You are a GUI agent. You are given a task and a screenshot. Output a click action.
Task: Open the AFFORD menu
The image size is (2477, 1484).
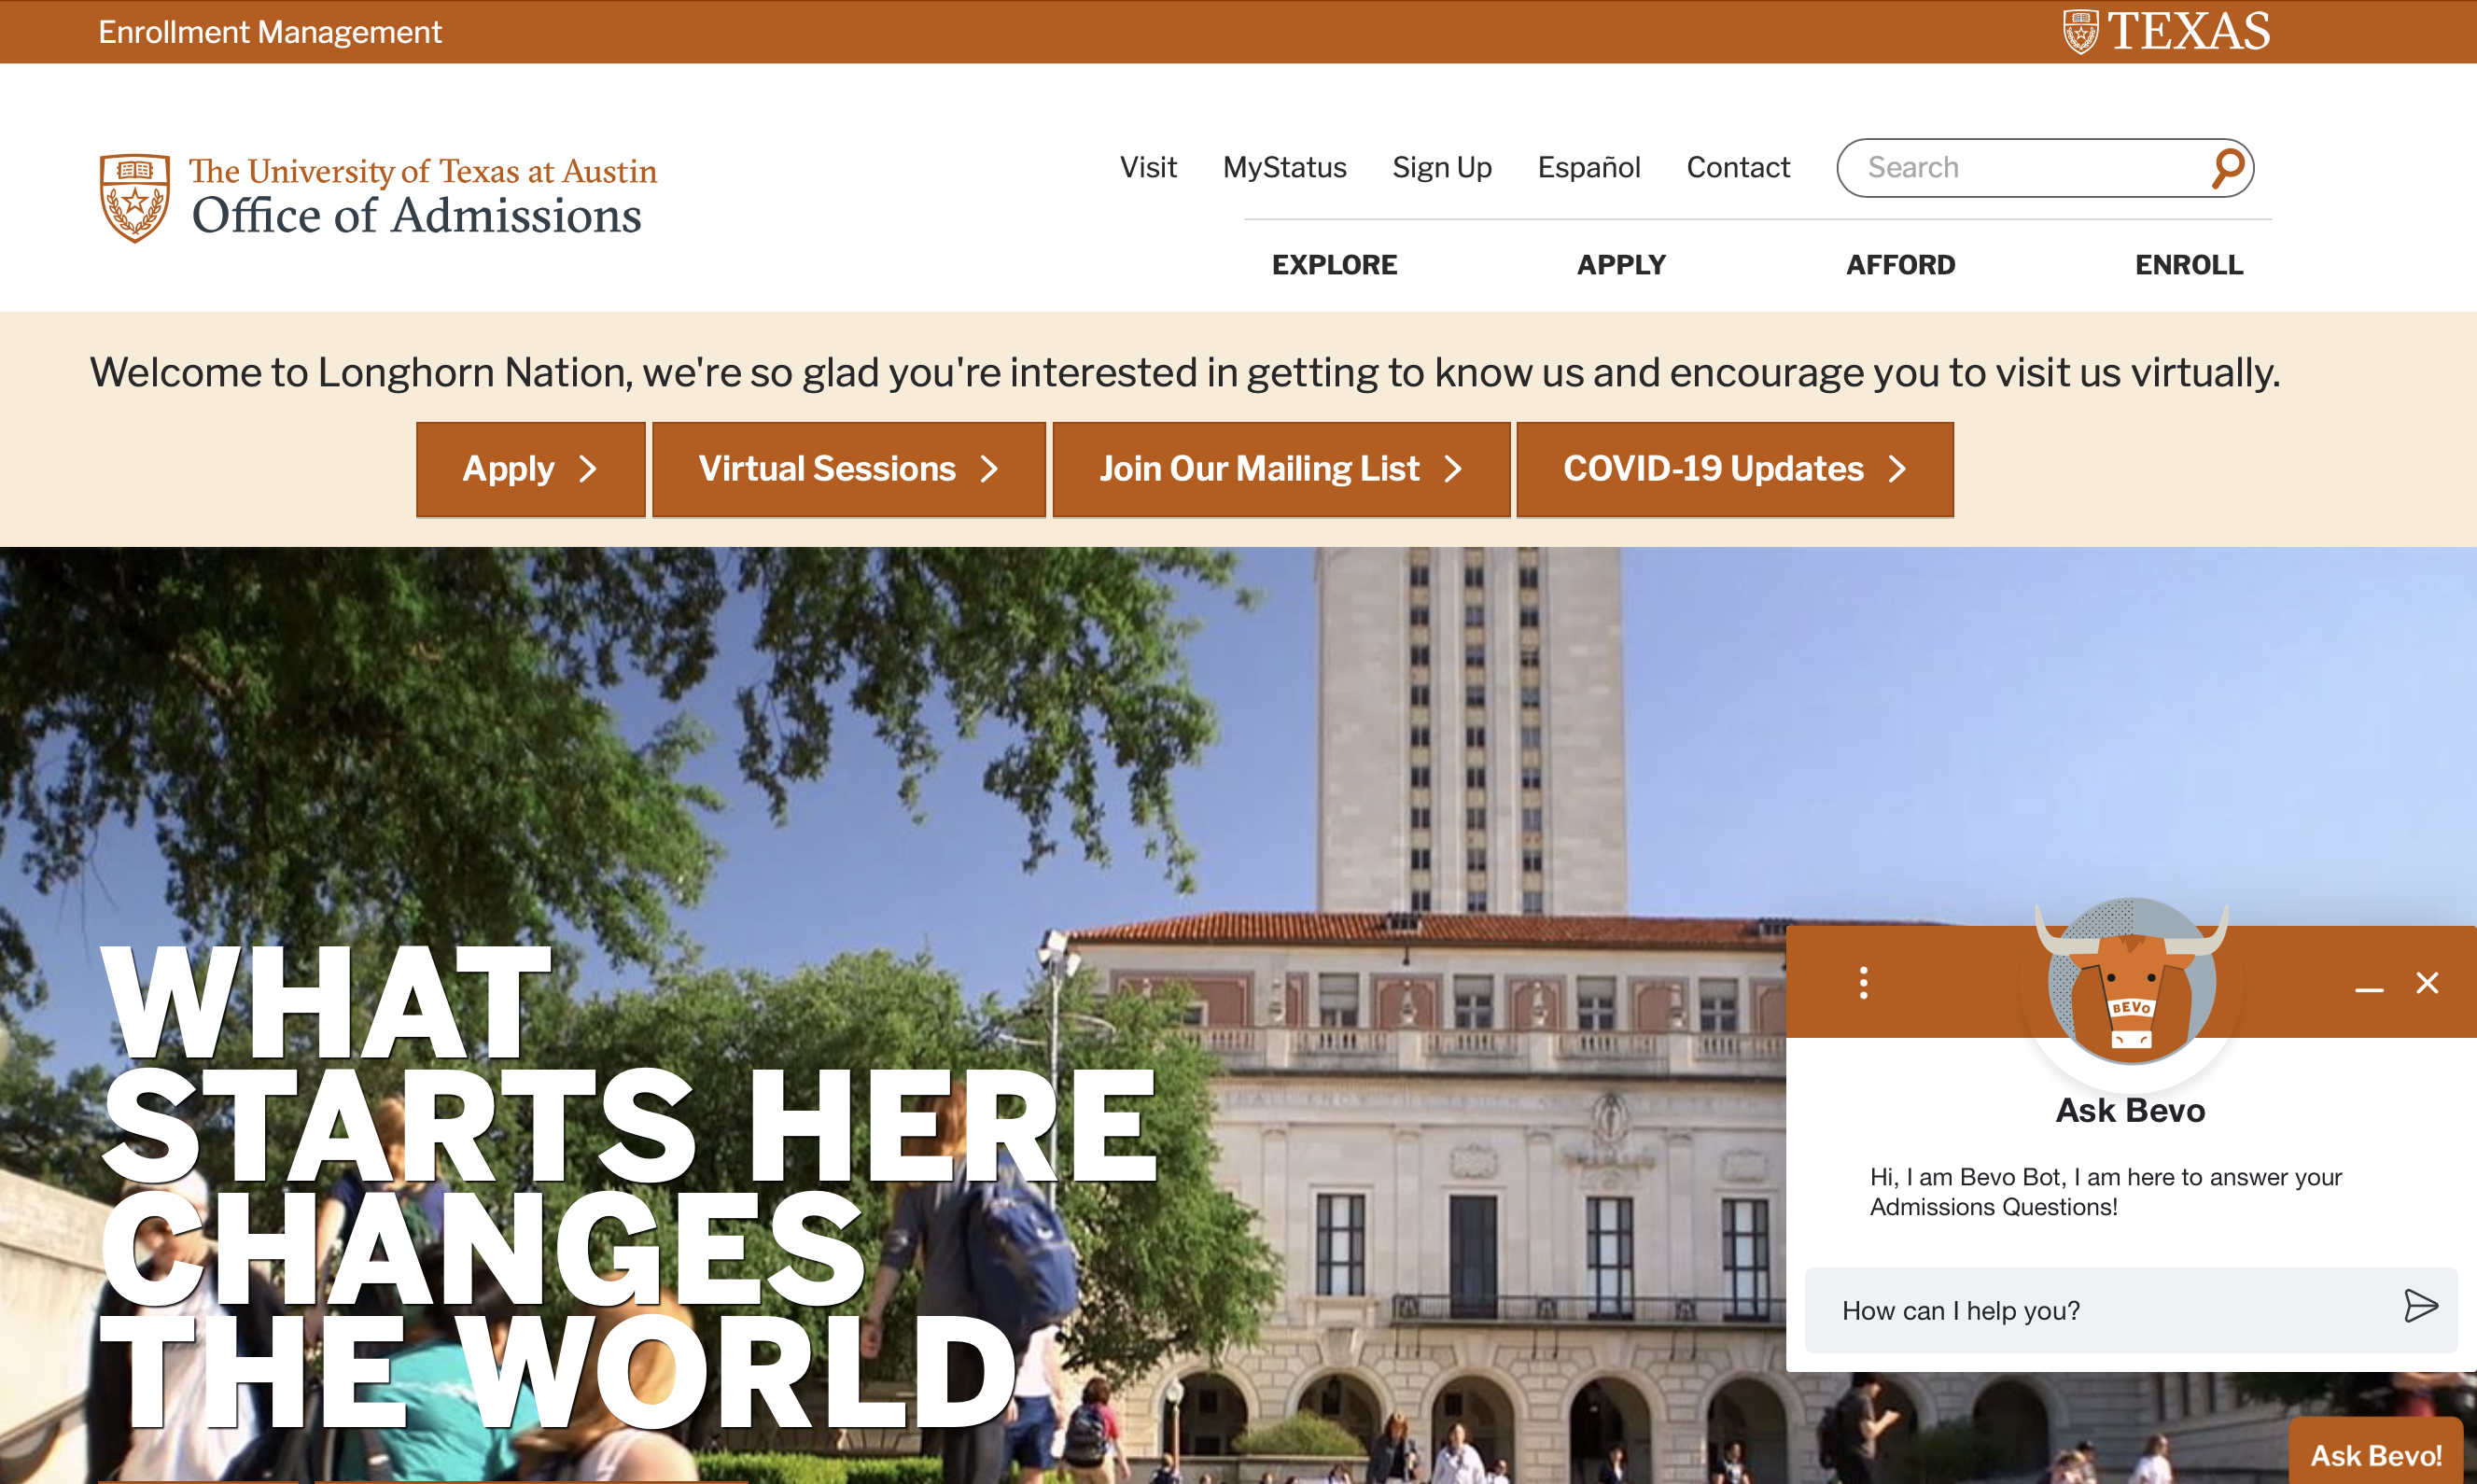click(1900, 265)
